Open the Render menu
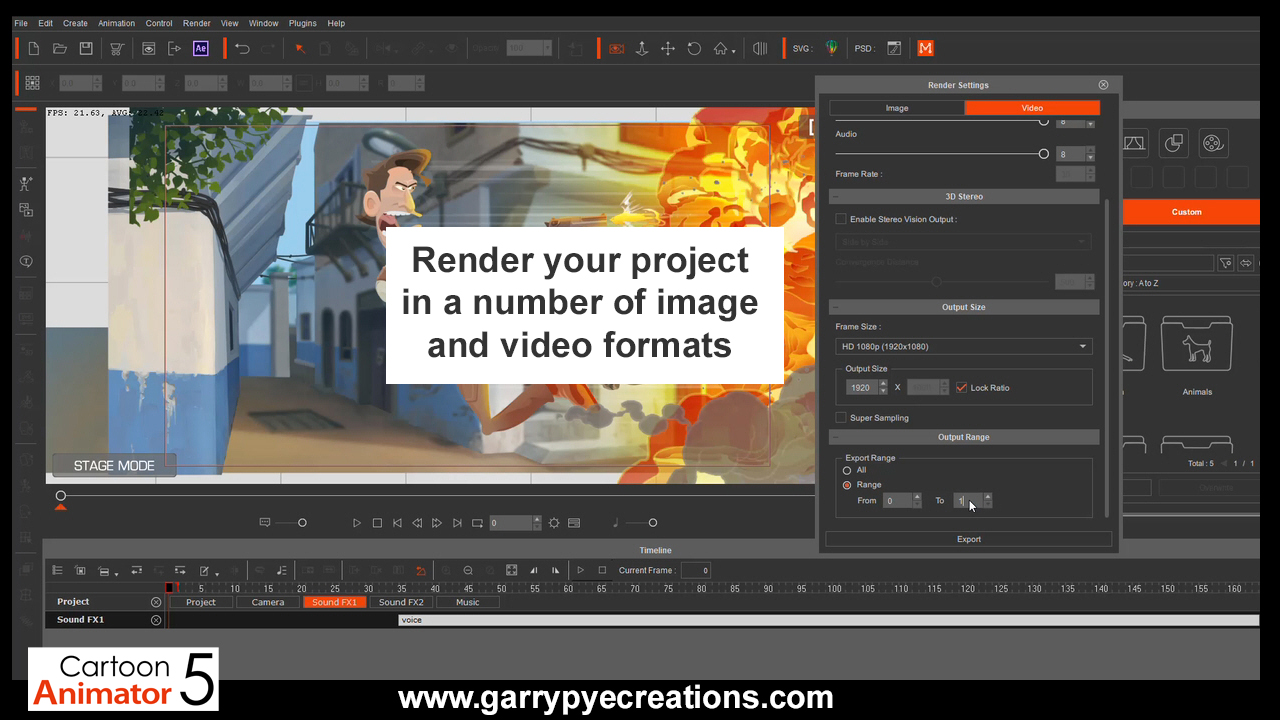The width and height of the screenshot is (1280, 720). pos(197,23)
